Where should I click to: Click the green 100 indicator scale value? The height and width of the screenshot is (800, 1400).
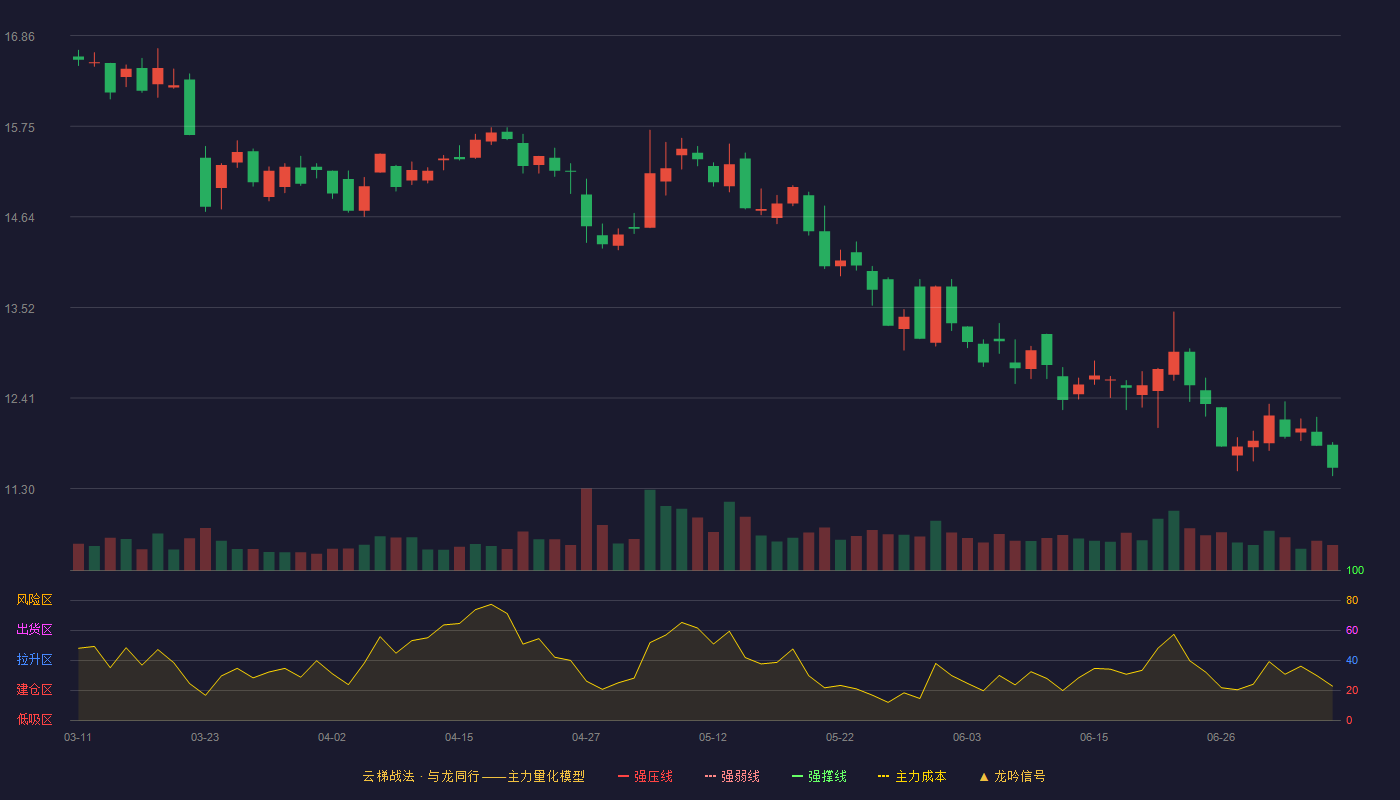coord(1355,571)
